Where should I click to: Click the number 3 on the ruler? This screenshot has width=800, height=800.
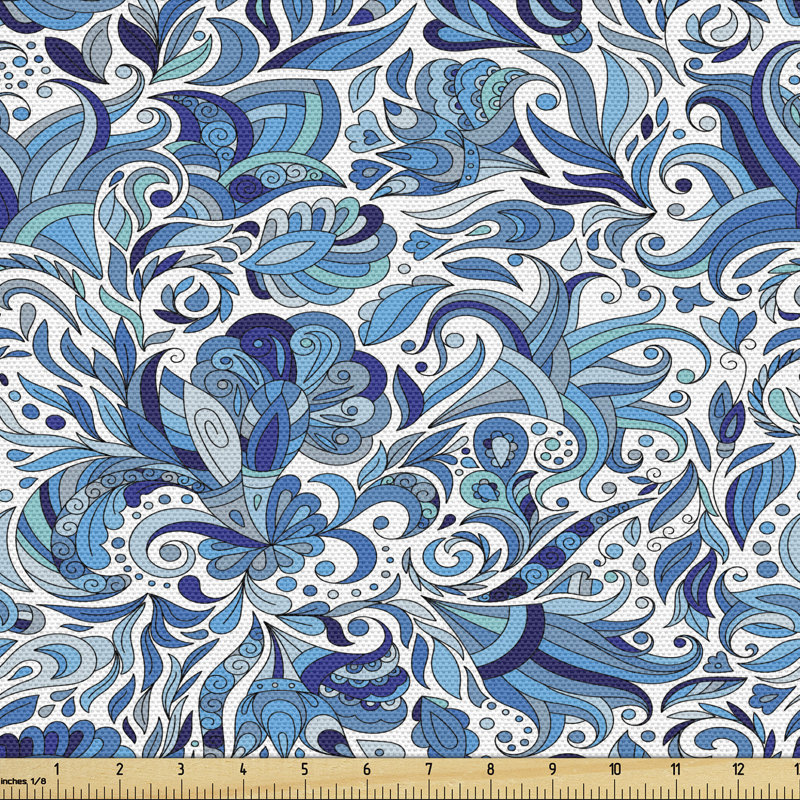(181, 769)
